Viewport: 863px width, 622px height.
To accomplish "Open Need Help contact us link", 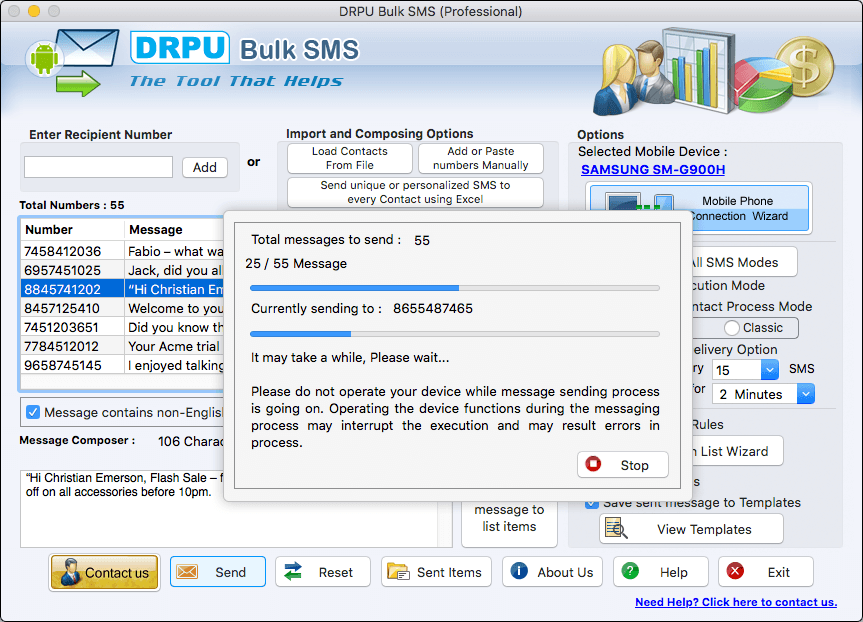I will (736, 602).
